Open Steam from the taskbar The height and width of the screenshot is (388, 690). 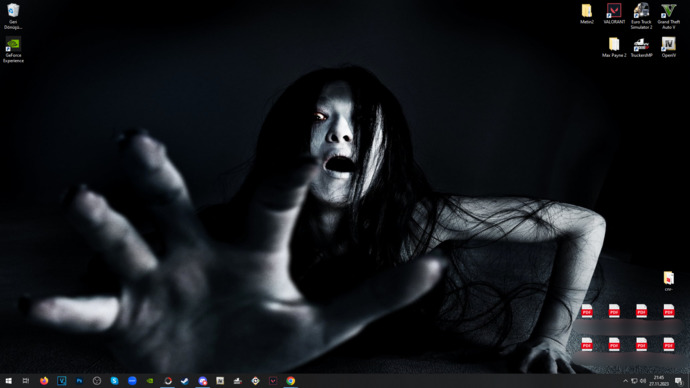tap(185, 381)
